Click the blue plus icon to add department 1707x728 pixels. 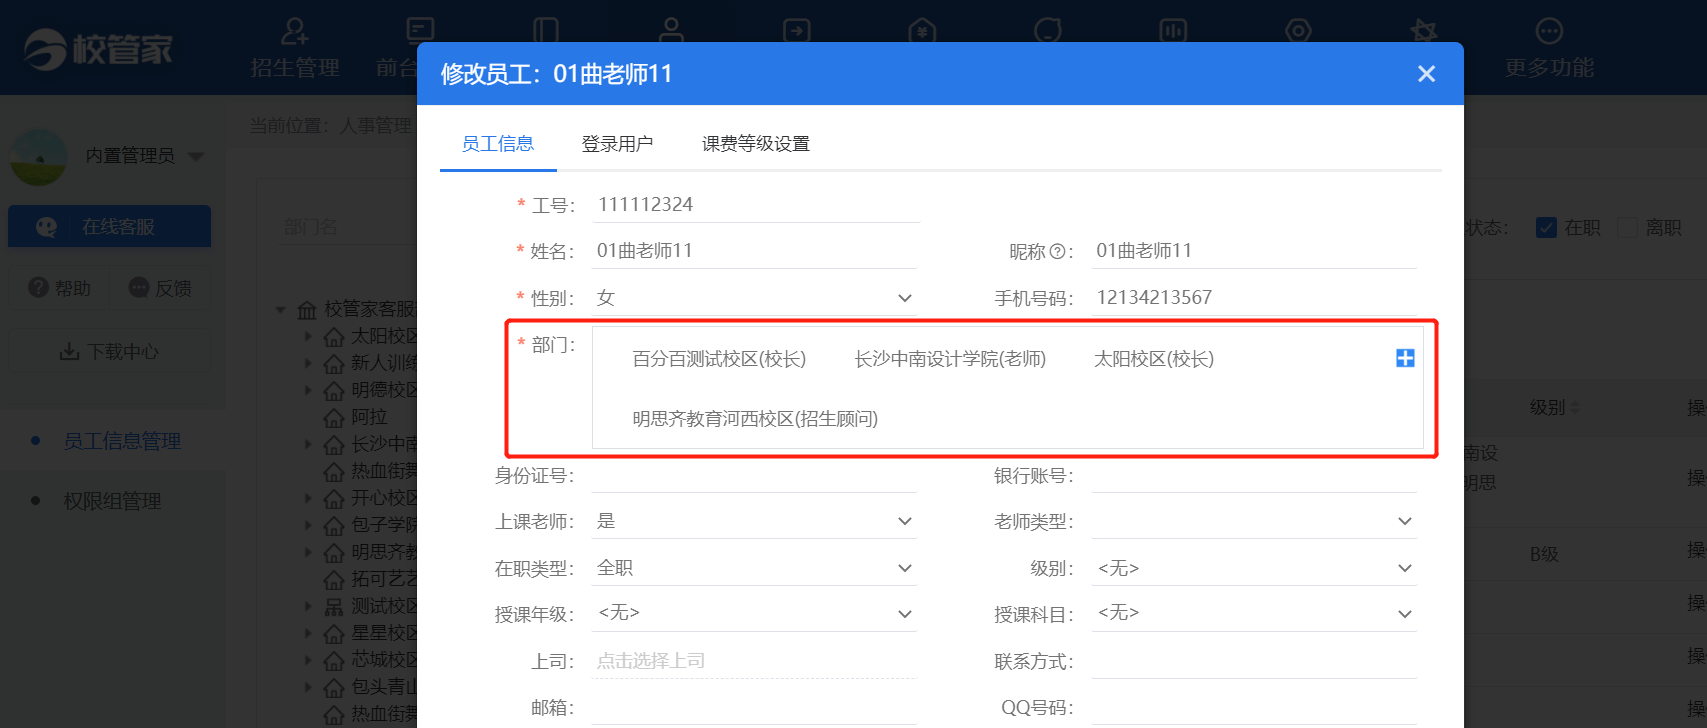(1405, 358)
